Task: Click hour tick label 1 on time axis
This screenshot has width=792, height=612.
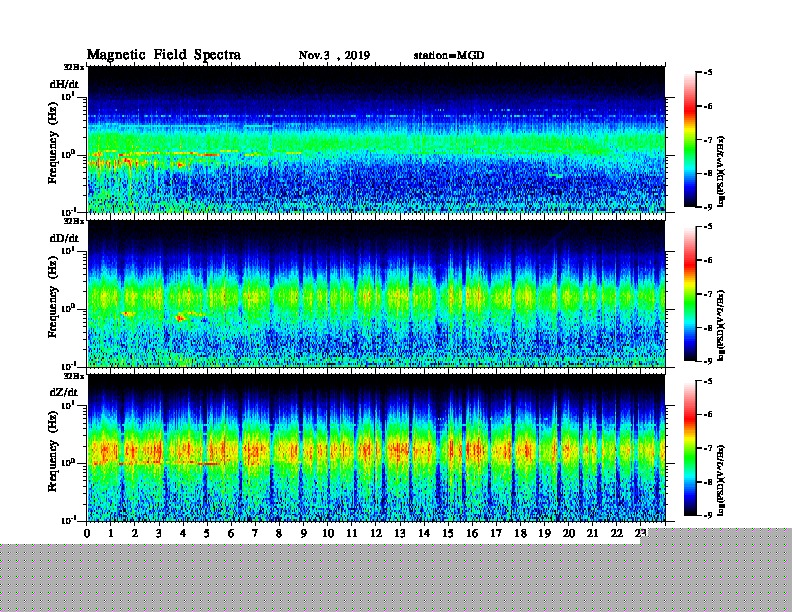Action: 111,533
